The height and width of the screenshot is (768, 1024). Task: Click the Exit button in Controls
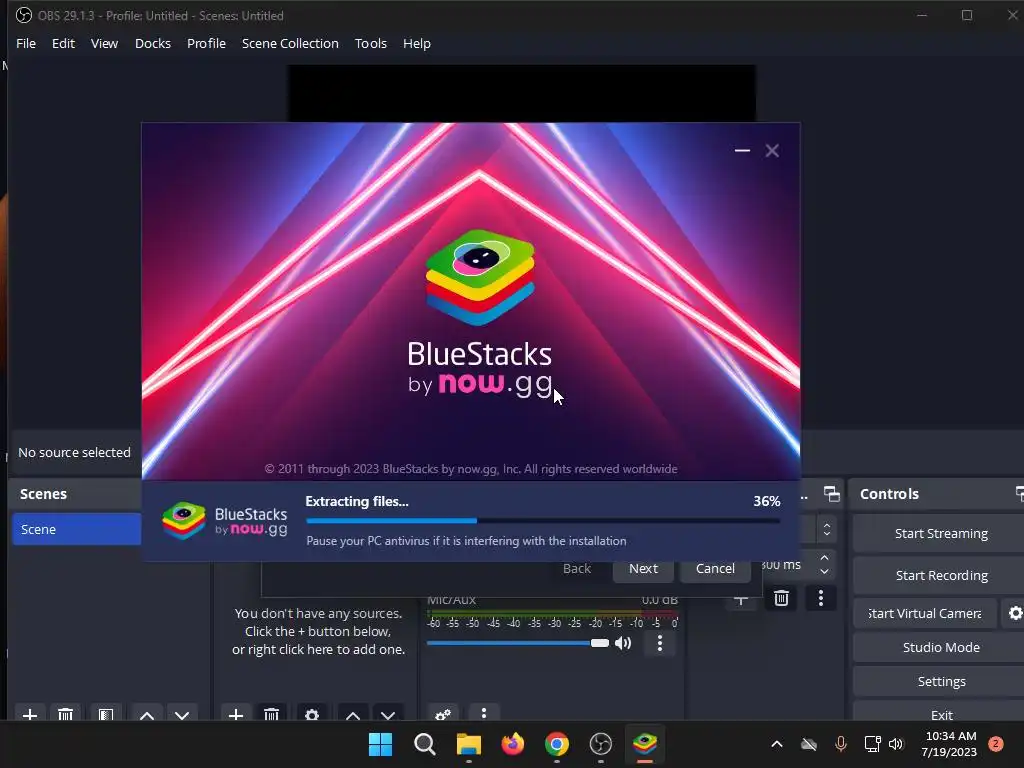pos(940,713)
